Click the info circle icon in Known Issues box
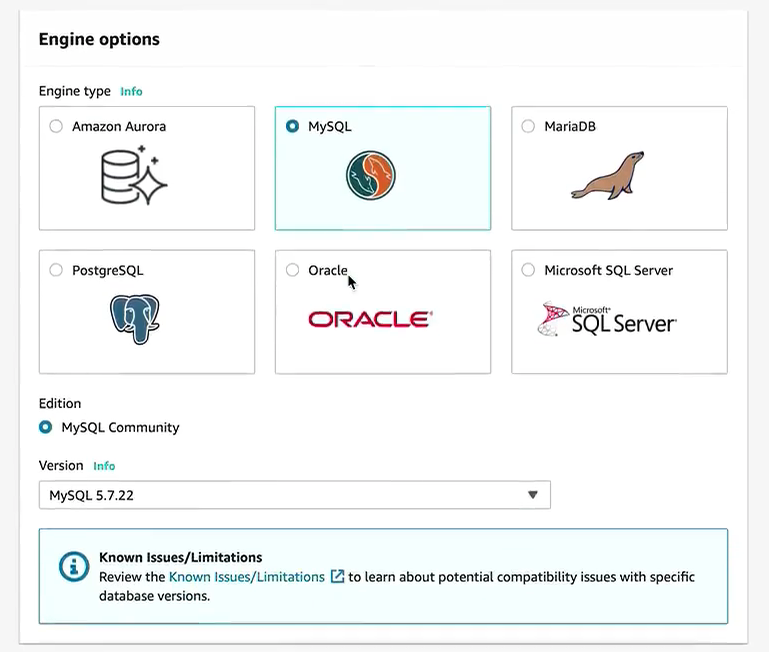Screen dimensions: 769x652 point(73,566)
